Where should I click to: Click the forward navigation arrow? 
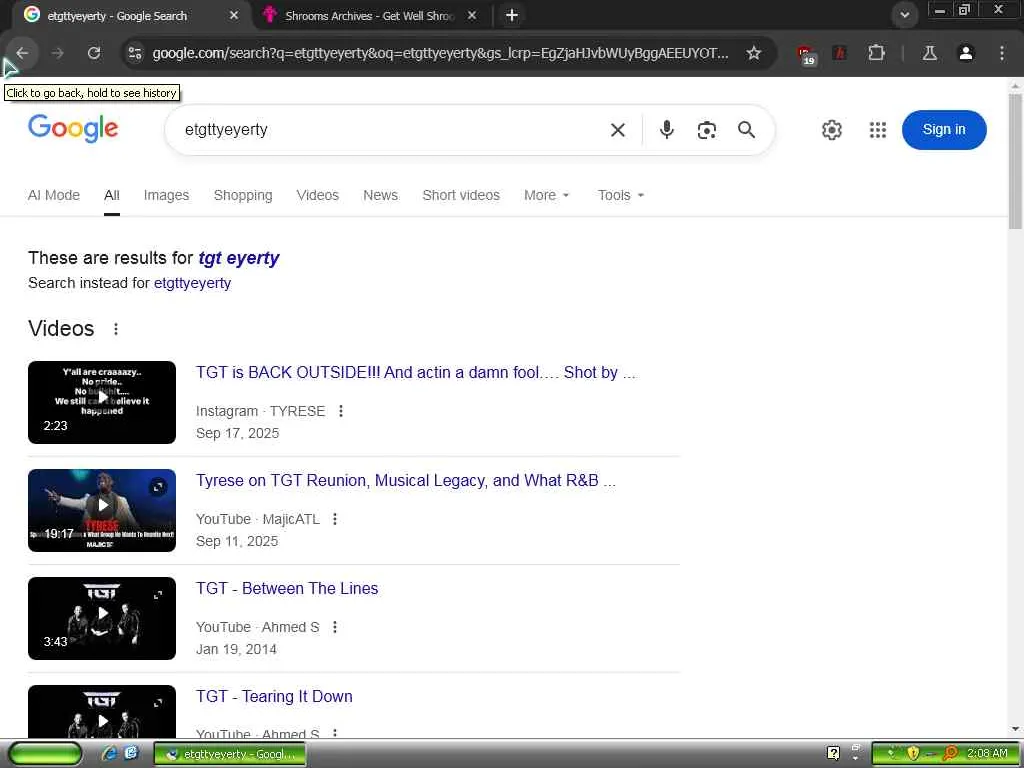[x=58, y=53]
